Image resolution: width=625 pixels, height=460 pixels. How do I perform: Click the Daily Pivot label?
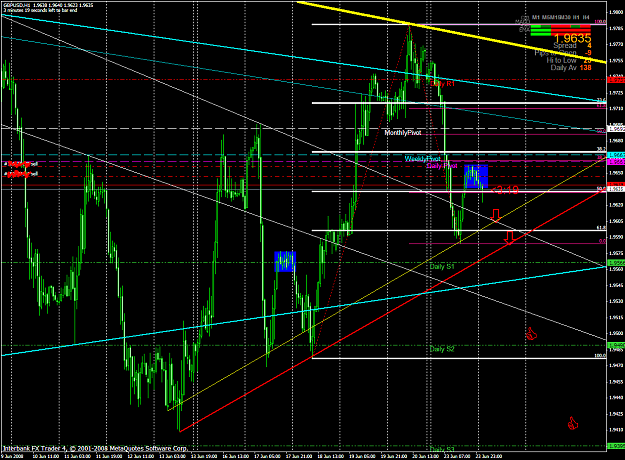pos(442,165)
